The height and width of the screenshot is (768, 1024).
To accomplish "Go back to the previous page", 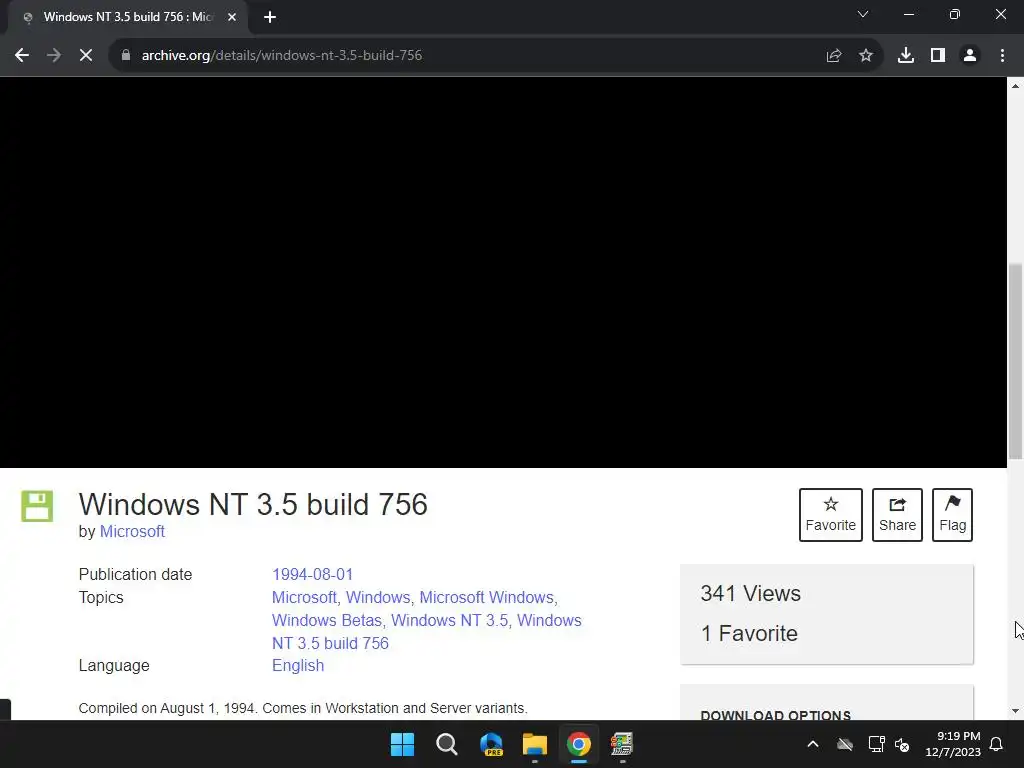I will (22, 56).
